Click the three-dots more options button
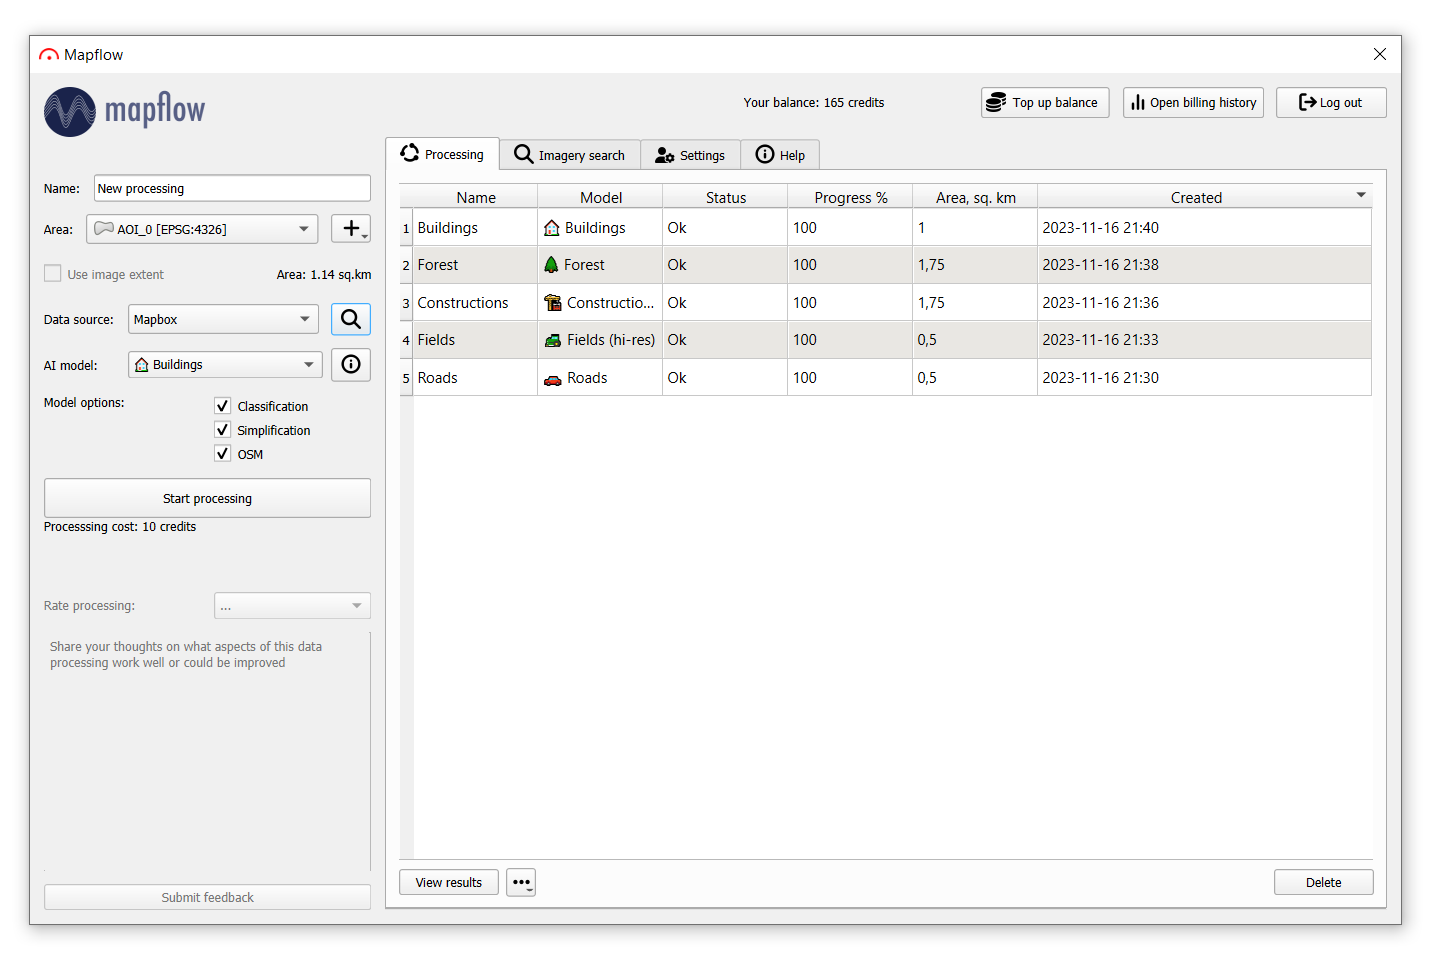This screenshot has height=961, width=1438. (521, 882)
